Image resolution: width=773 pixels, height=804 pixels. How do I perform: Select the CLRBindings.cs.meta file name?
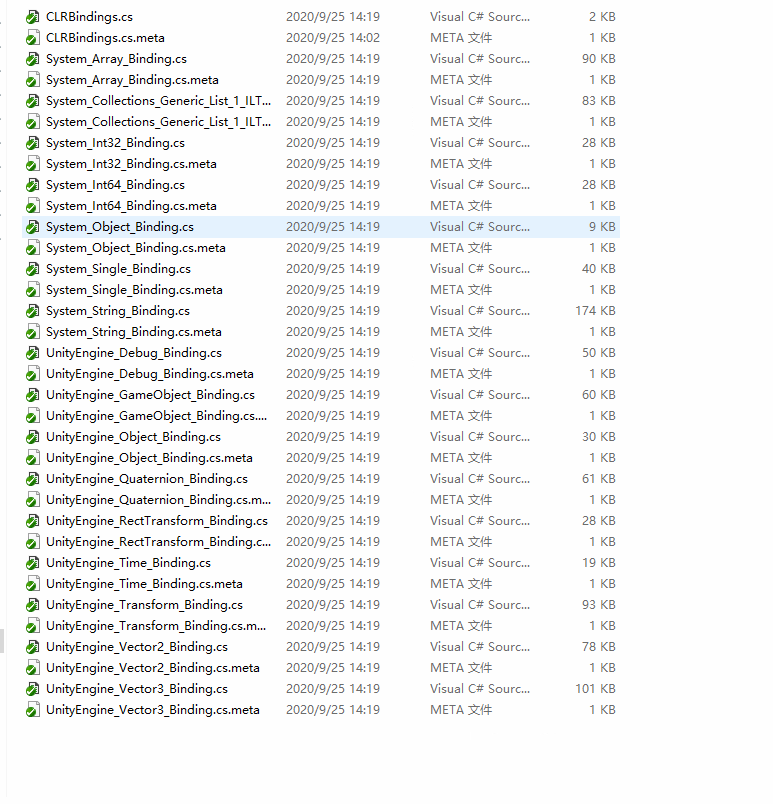point(105,38)
